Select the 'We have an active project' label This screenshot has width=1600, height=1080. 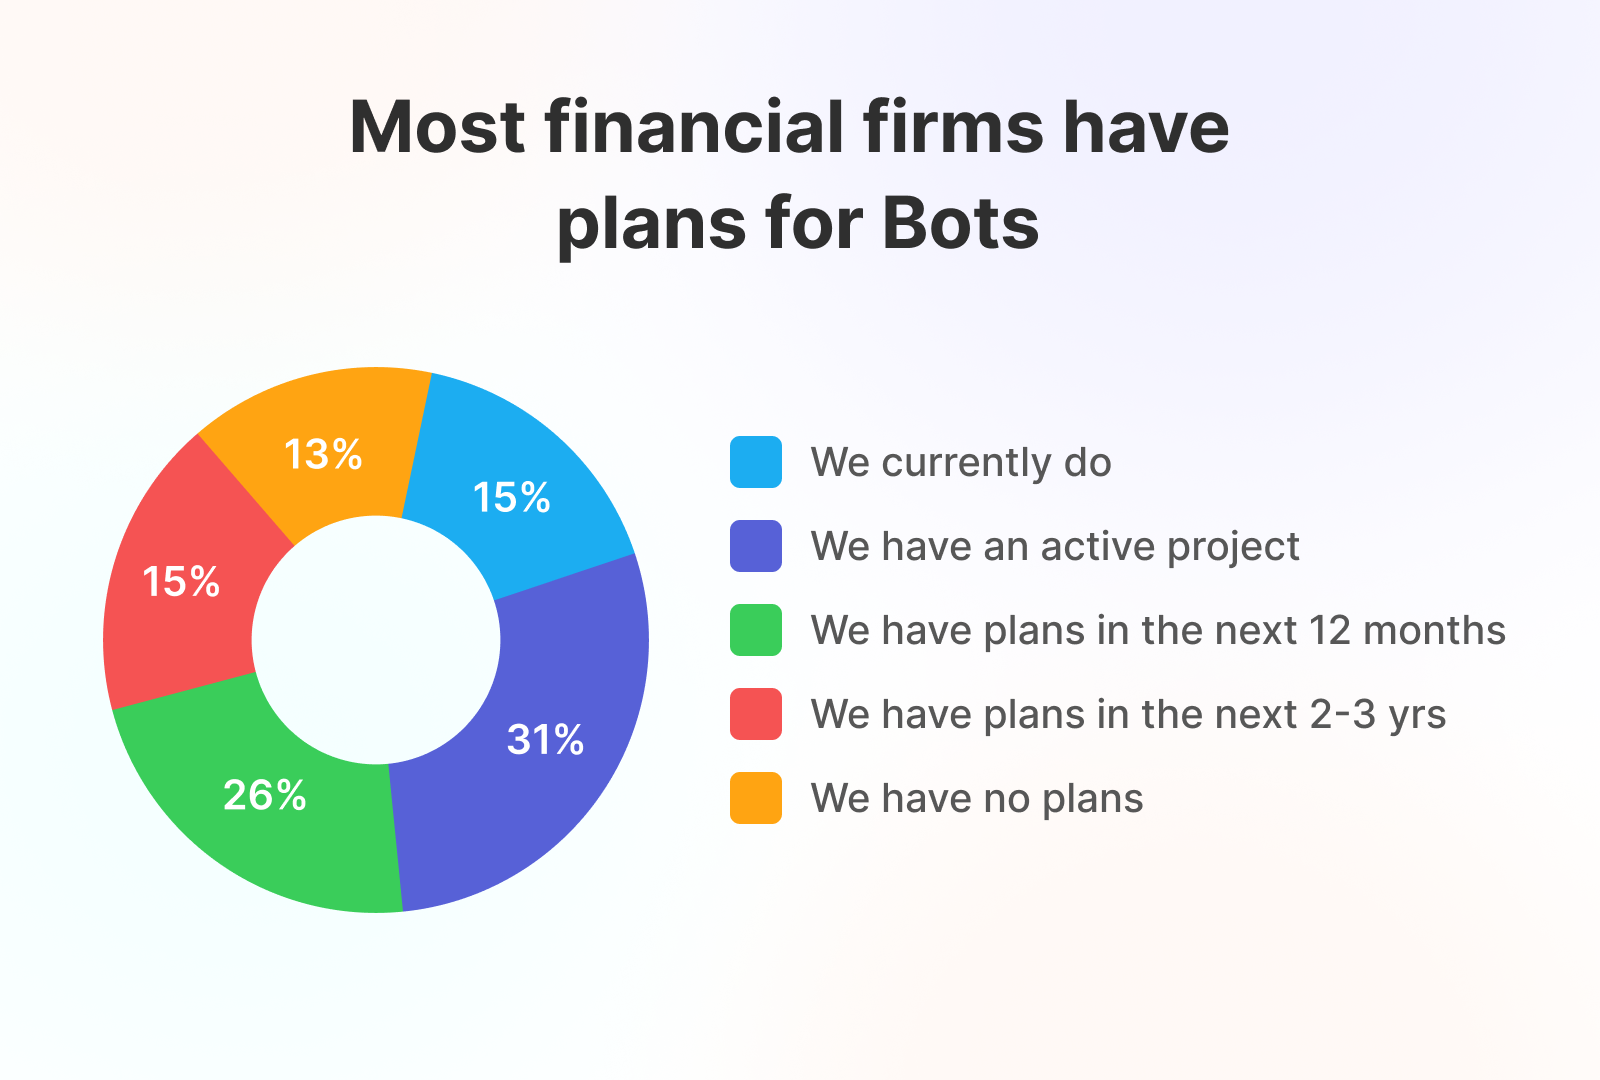coord(1055,546)
